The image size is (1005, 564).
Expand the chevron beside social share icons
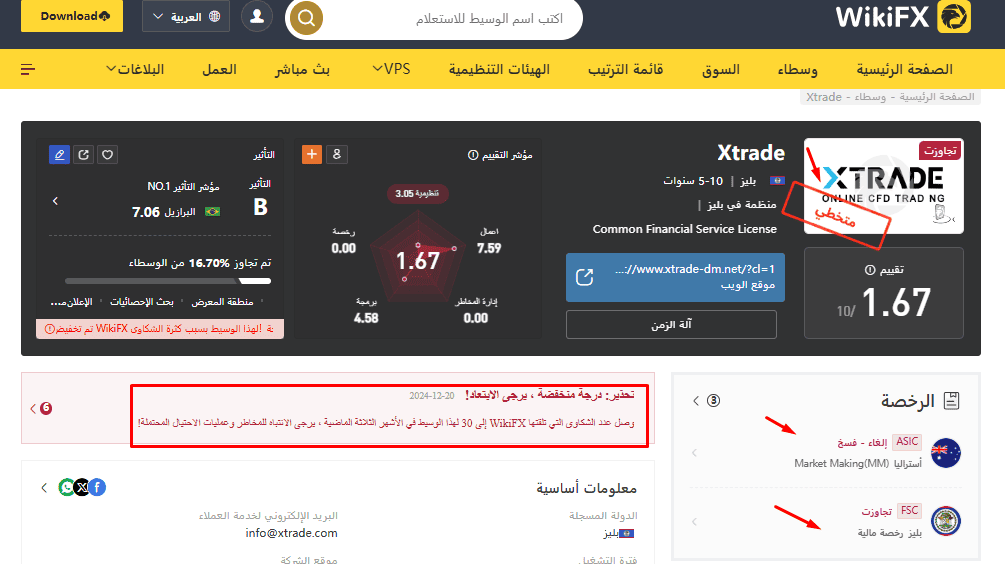click(44, 488)
